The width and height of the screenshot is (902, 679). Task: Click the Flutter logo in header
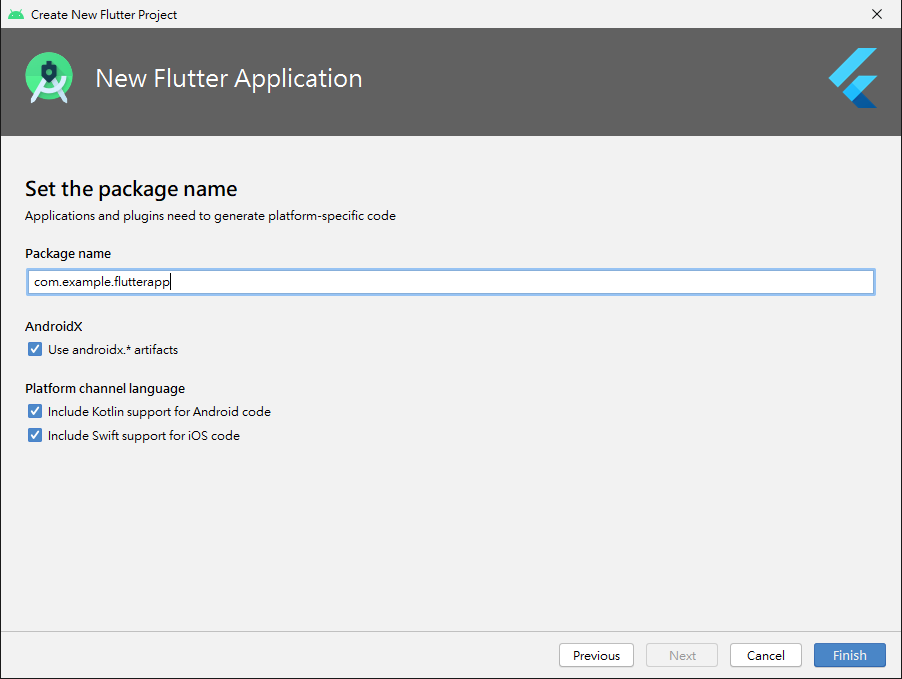(x=853, y=78)
